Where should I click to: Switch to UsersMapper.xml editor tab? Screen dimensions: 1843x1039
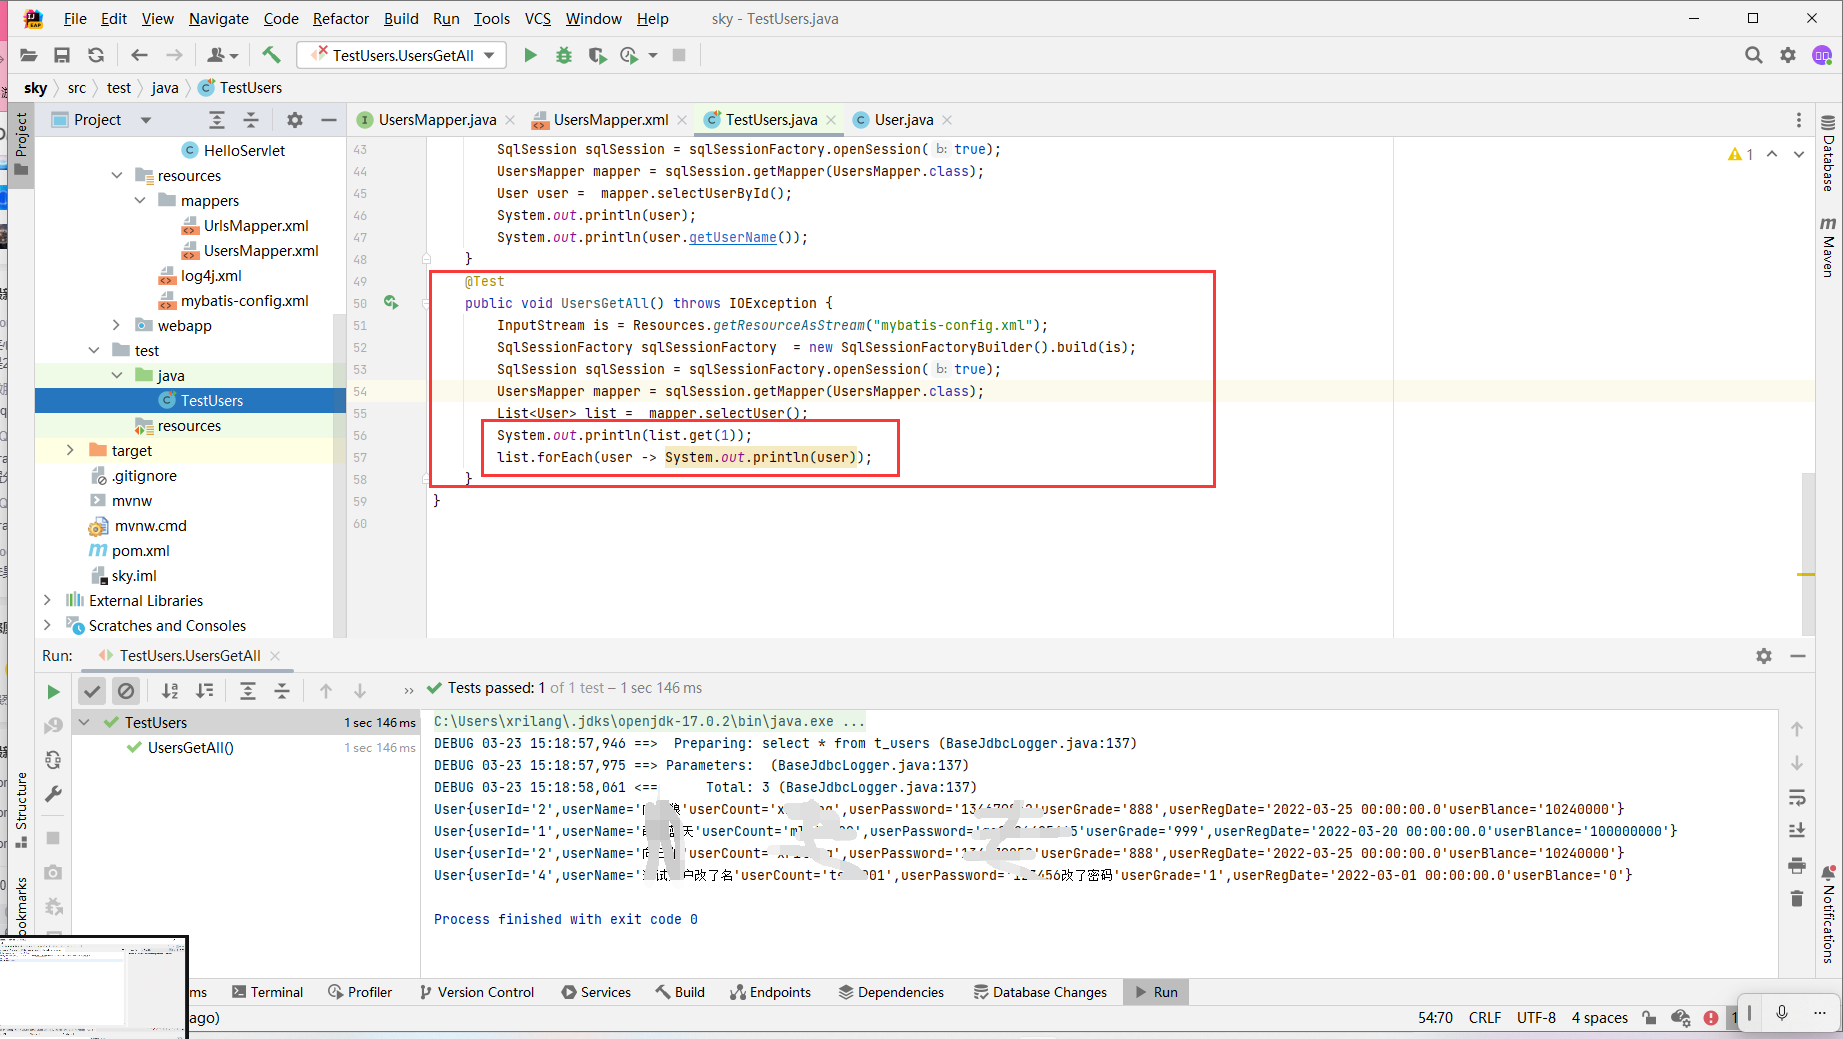tap(611, 120)
